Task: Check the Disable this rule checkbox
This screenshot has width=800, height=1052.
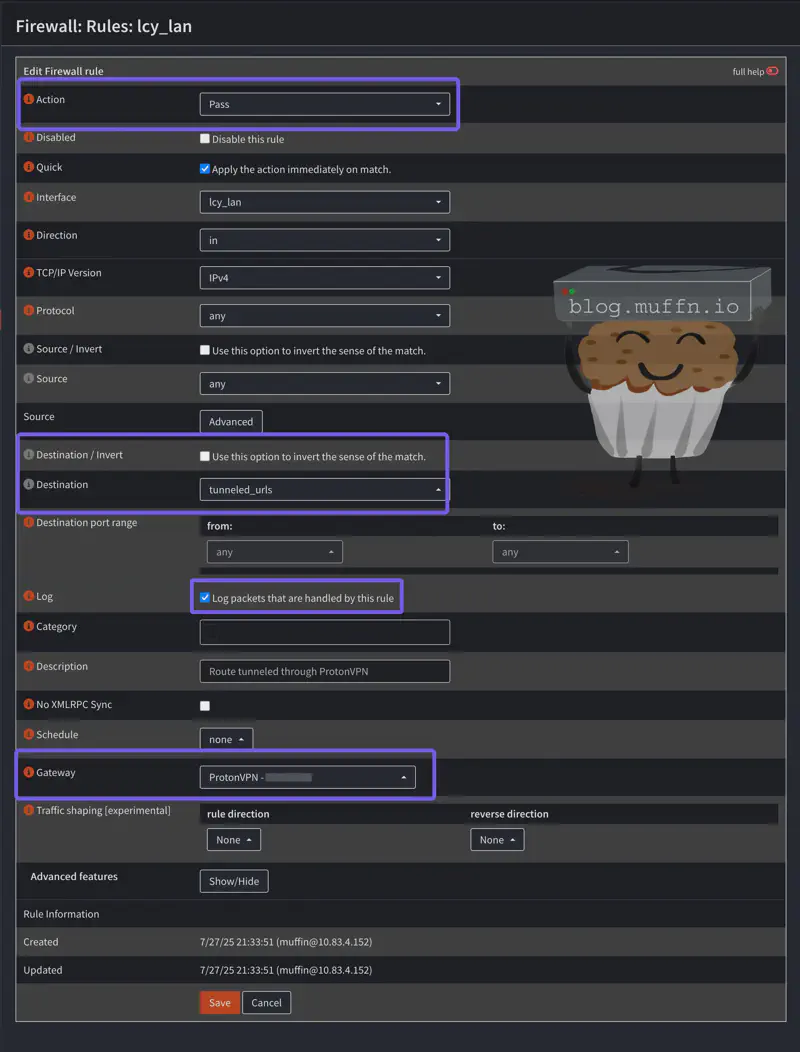Action: point(205,139)
